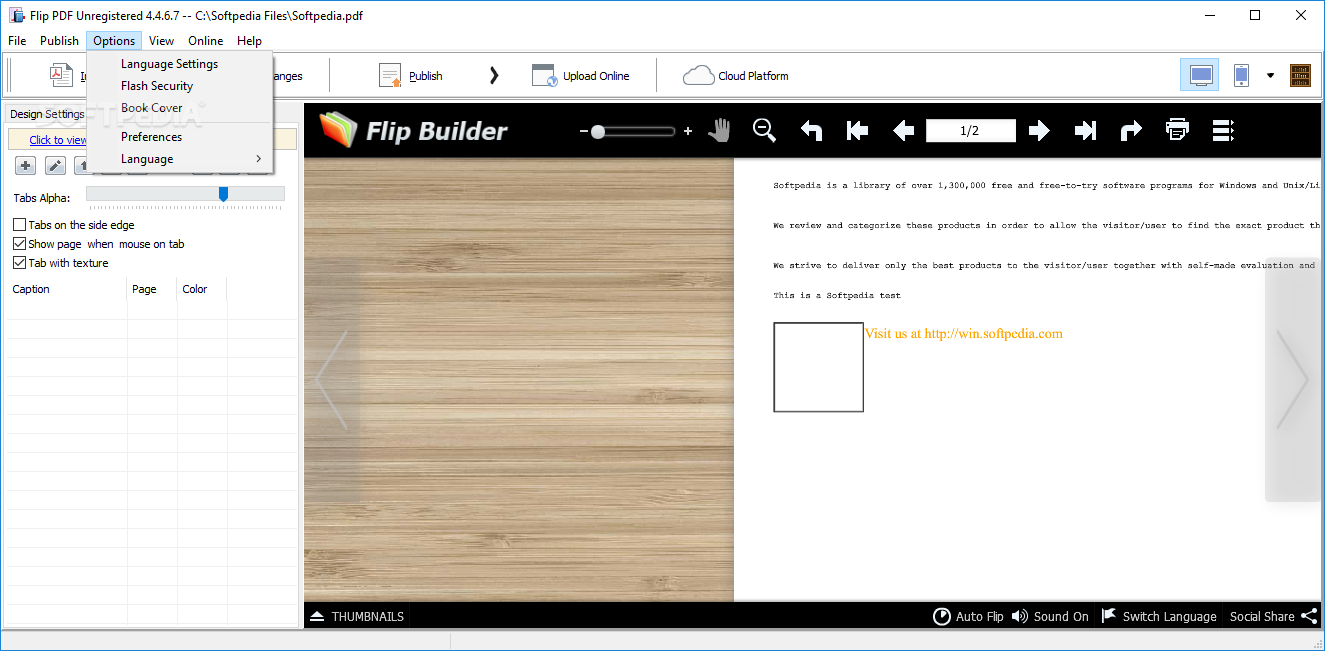Adjust the Tabs Alpha slider handle
The height and width of the screenshot is (651, 1325).
click(x=223, y=194)
